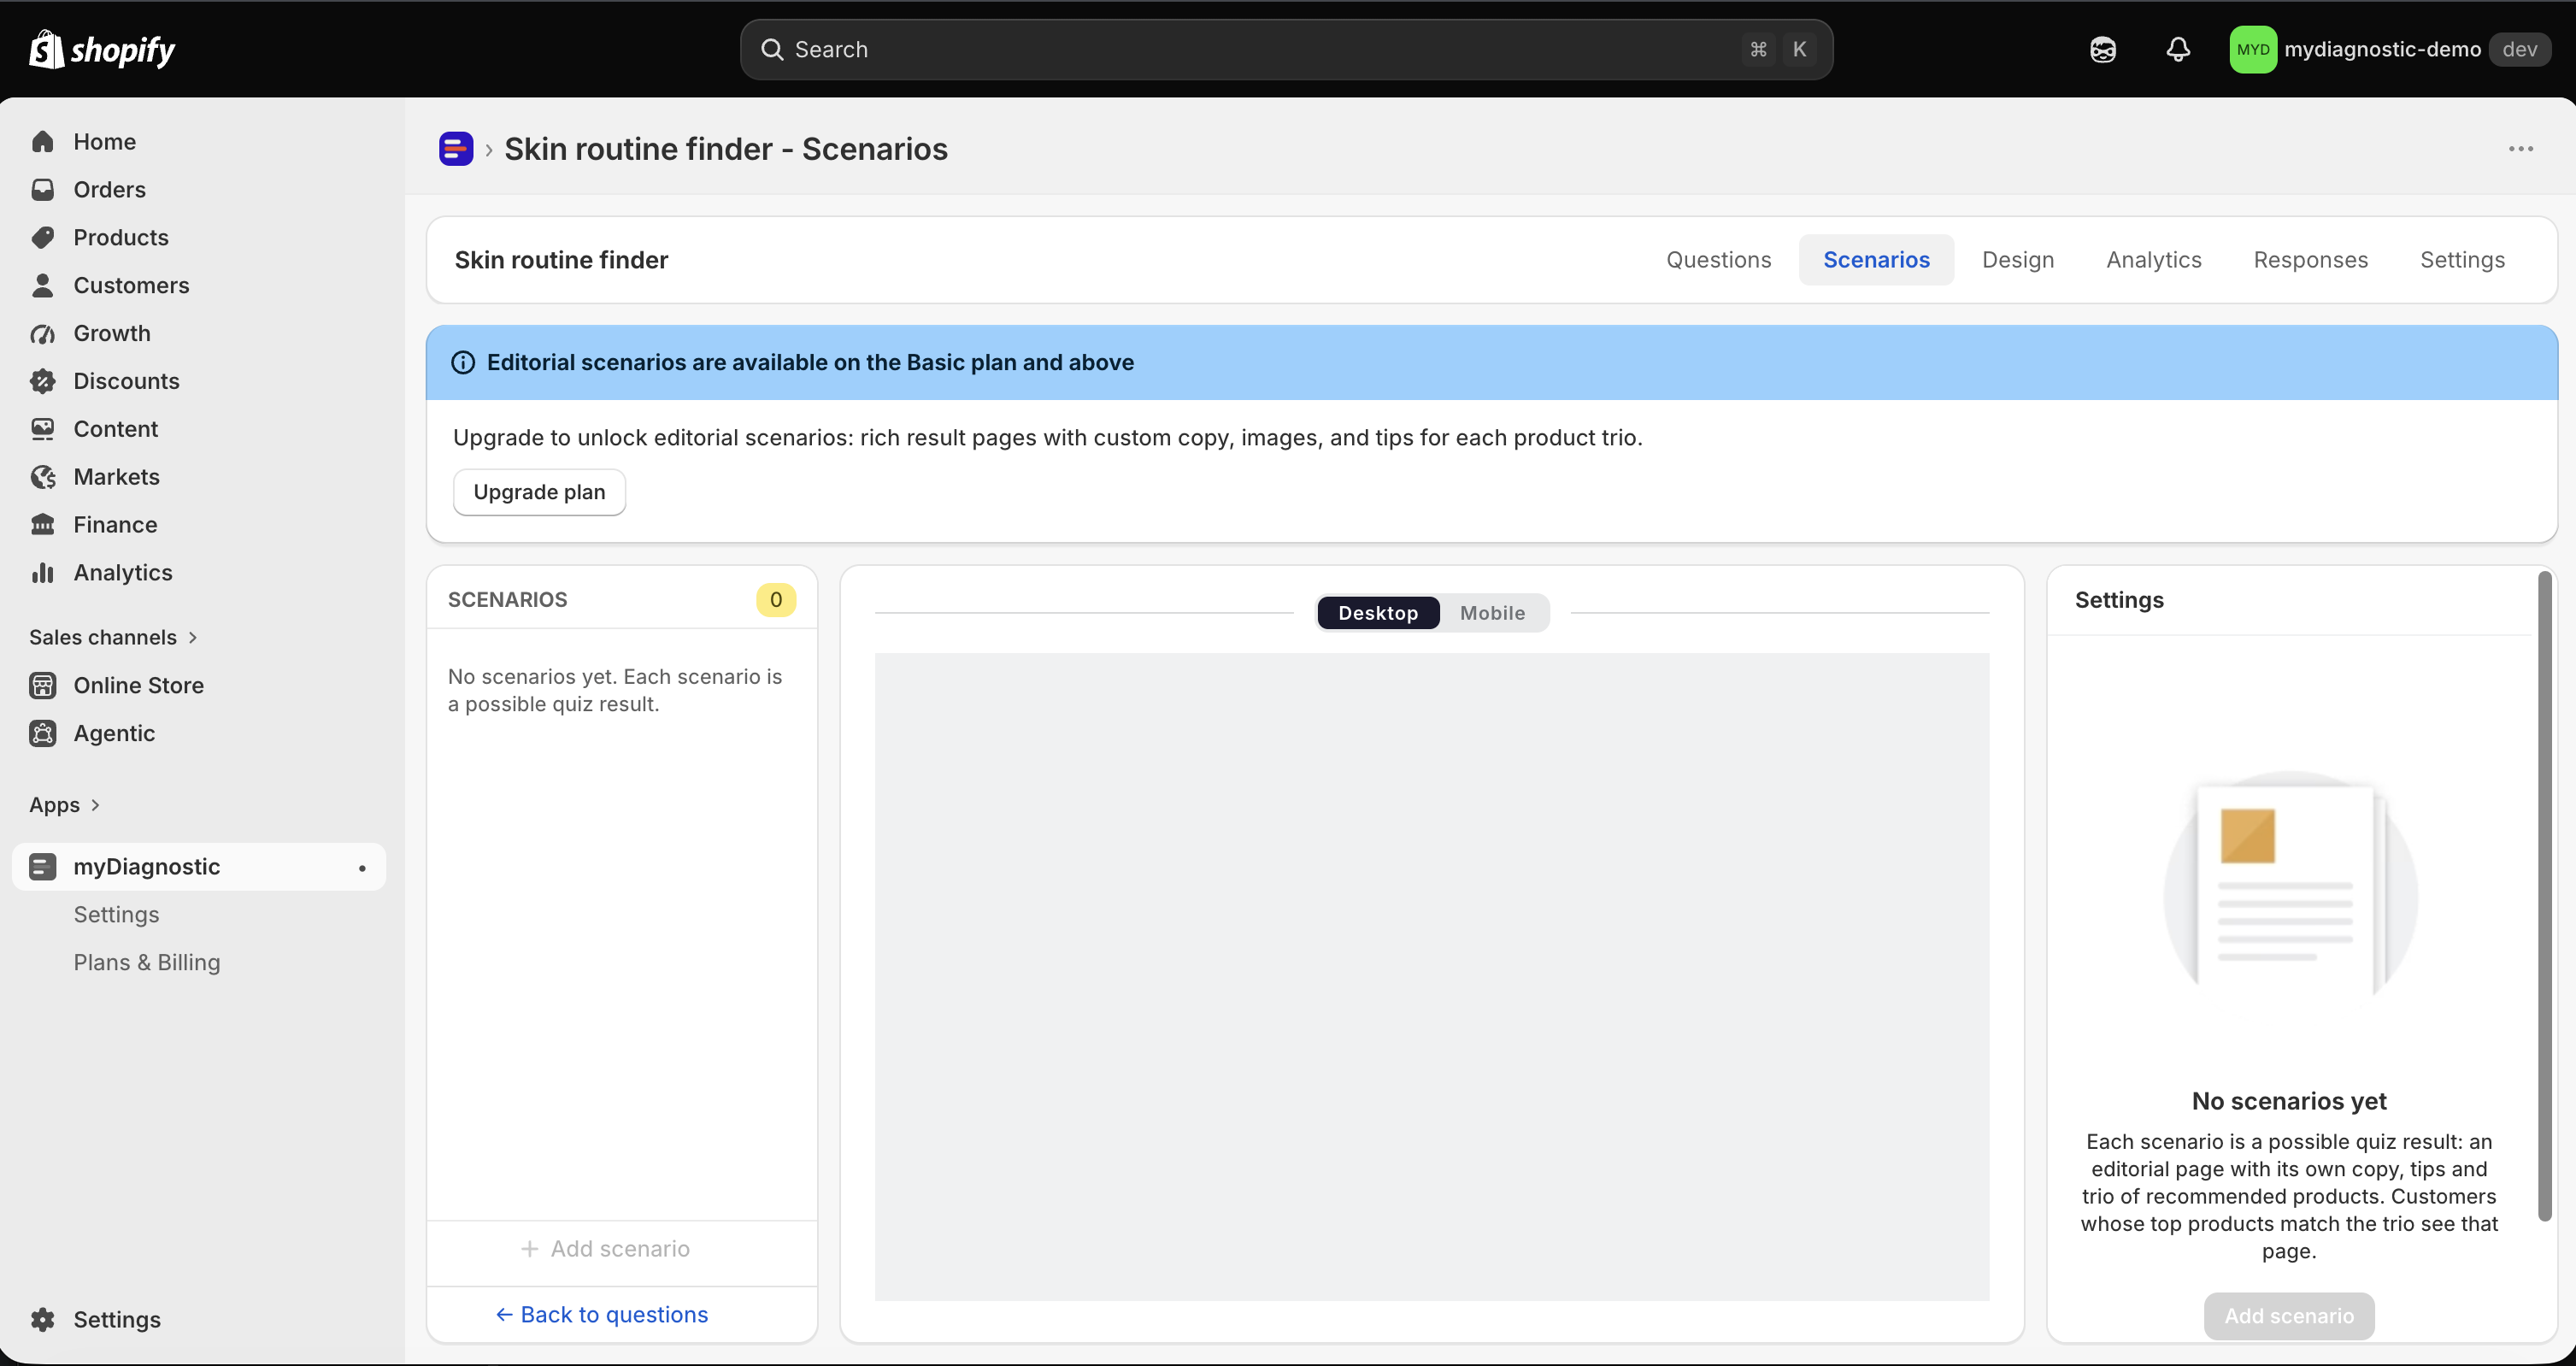The width and height of the screenshot is (2576, 1366).
Task: Focus the Search field in top bar
Action: 1286,50
